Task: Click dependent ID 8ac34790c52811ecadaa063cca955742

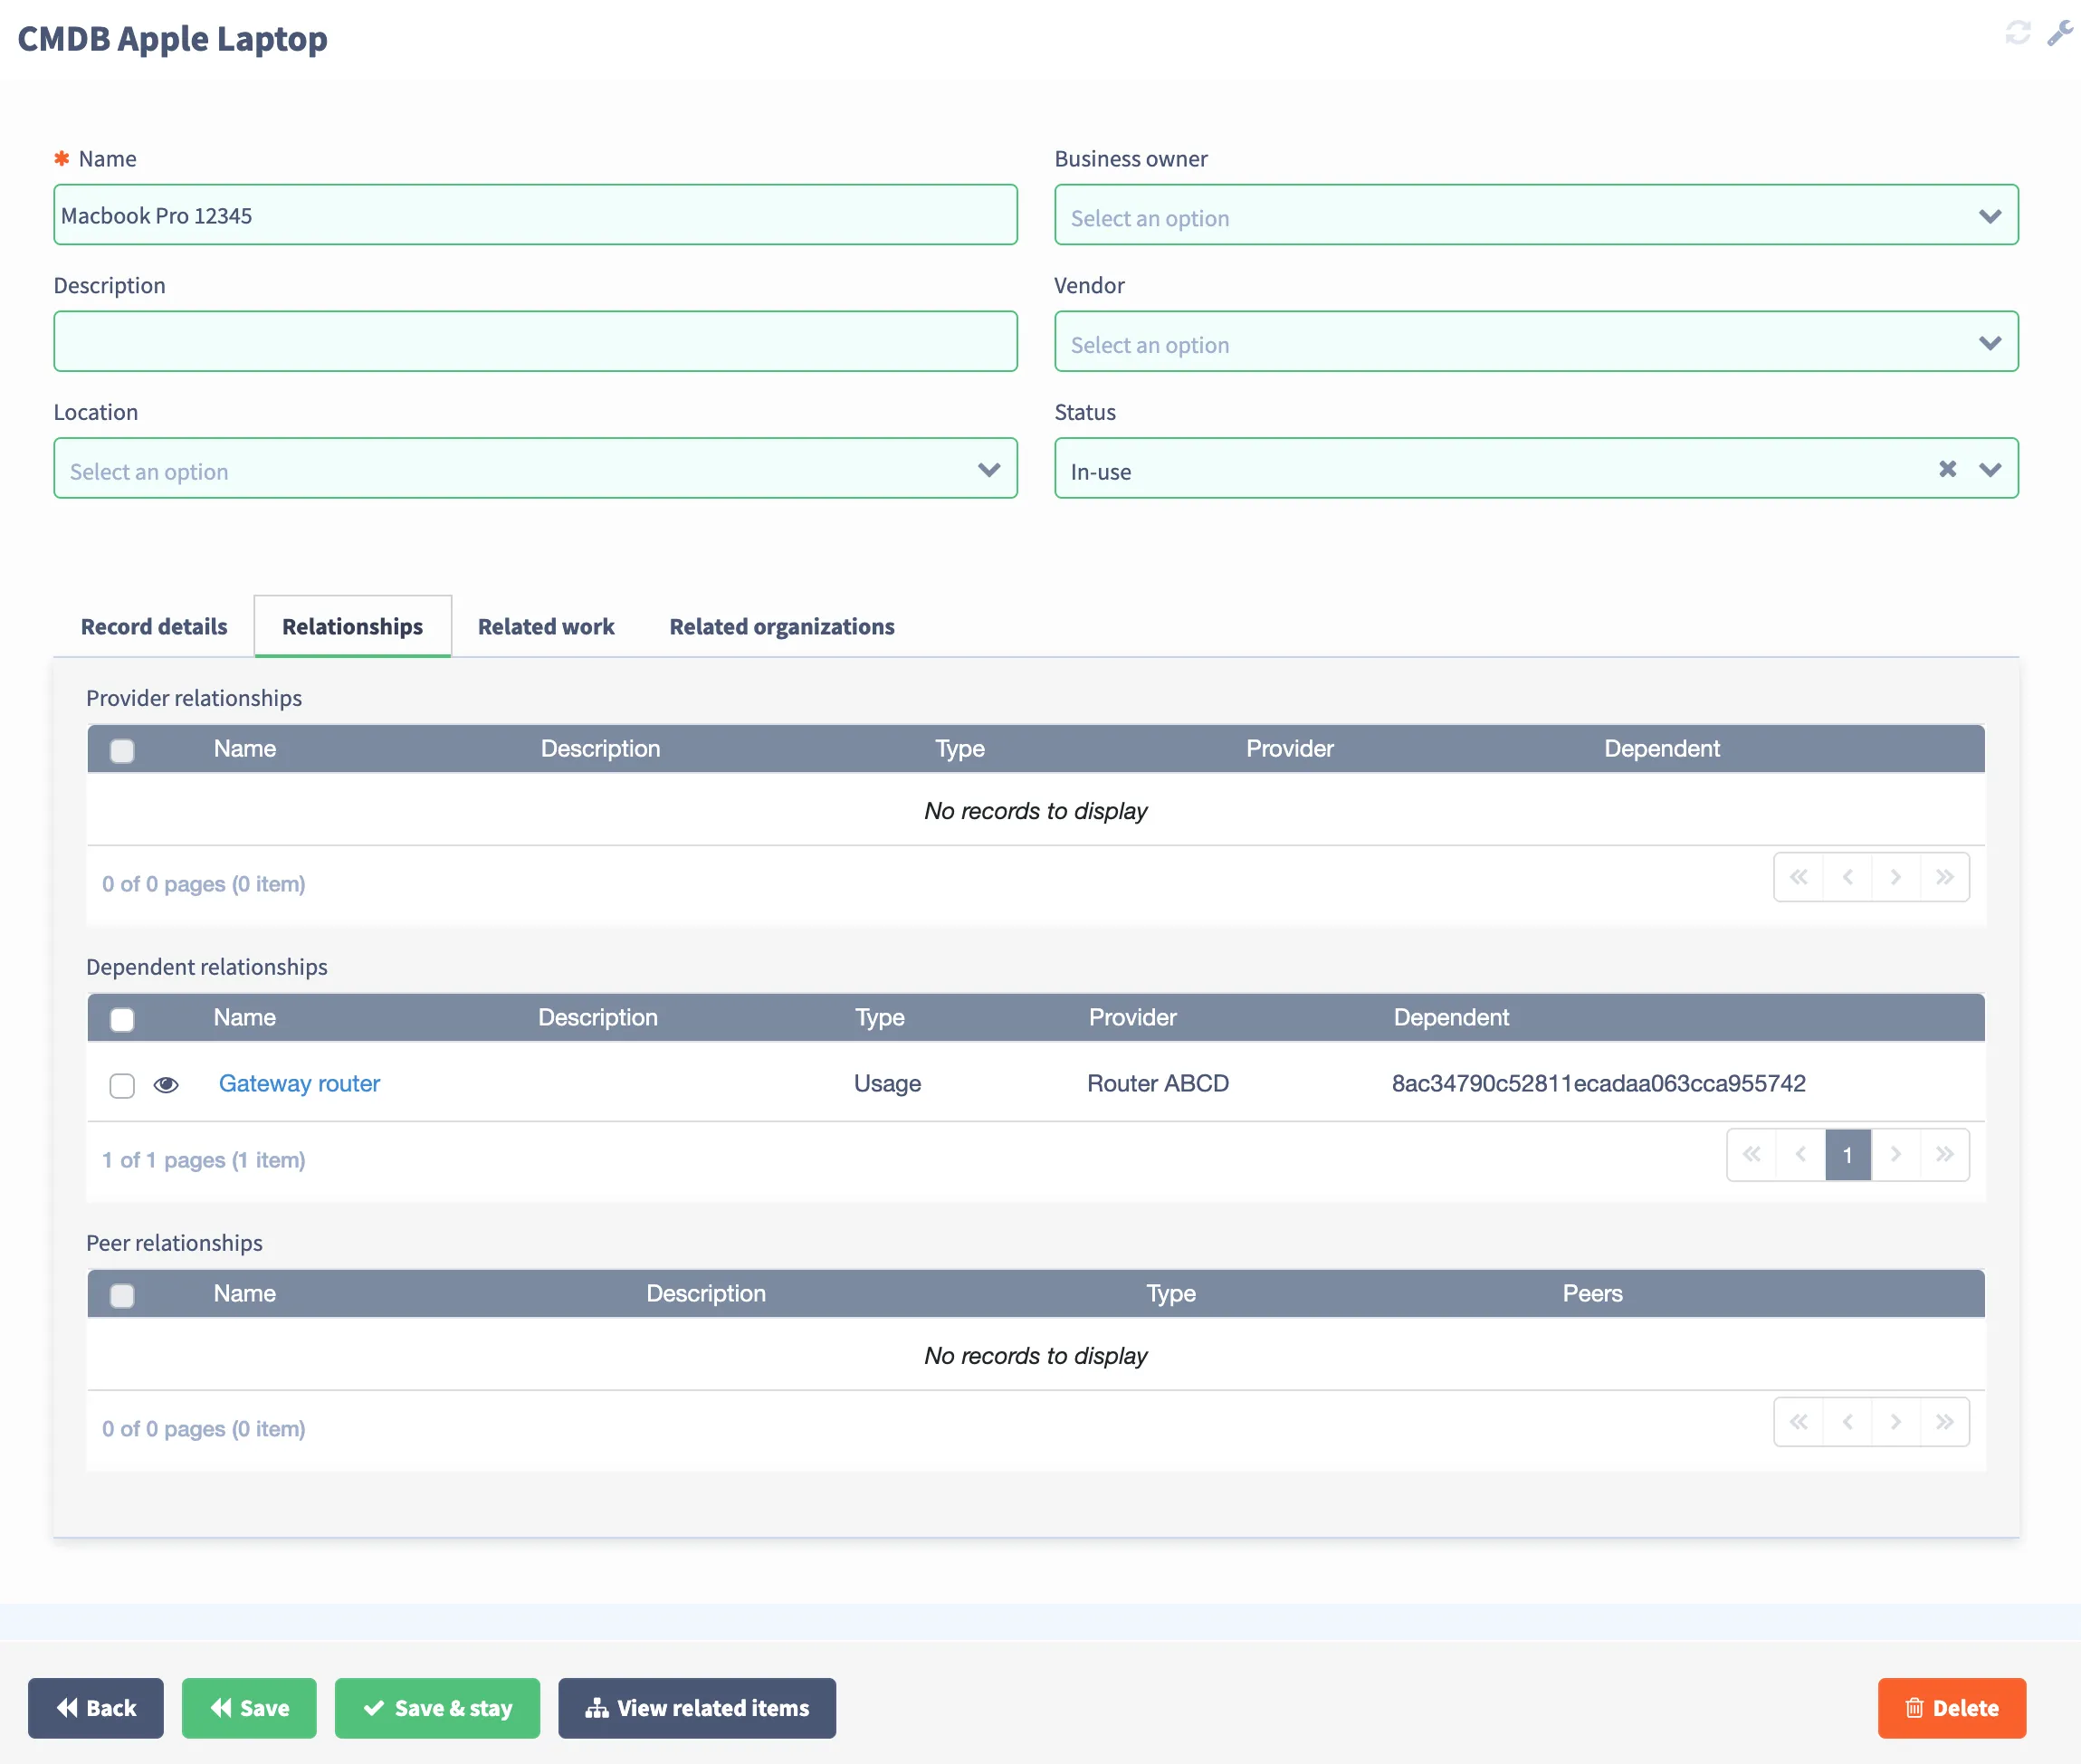Action: click(x=1598, y=1084)
